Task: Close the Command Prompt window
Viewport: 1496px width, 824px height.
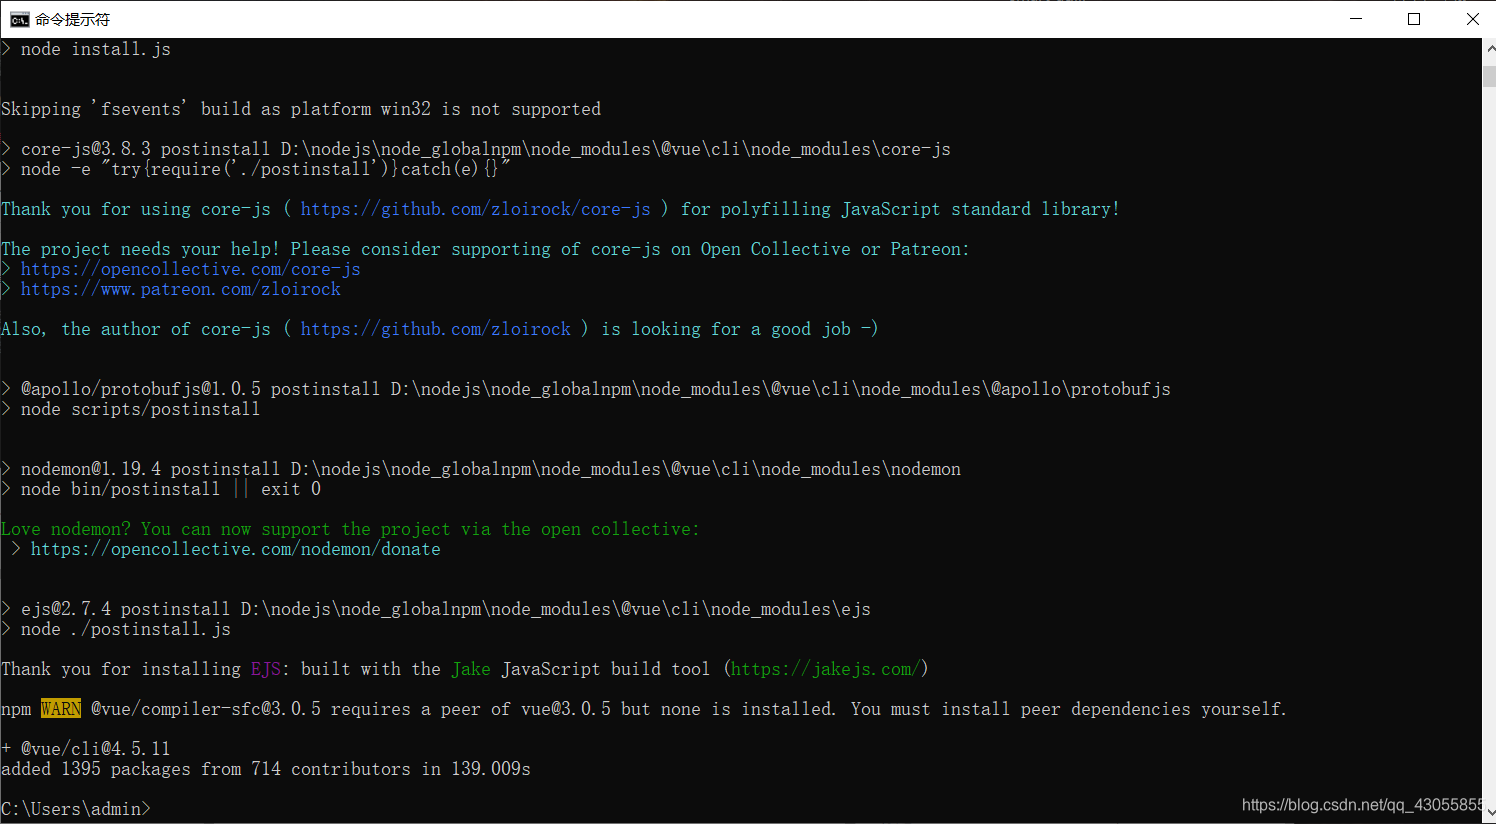Action: [x=1472, y=19]
